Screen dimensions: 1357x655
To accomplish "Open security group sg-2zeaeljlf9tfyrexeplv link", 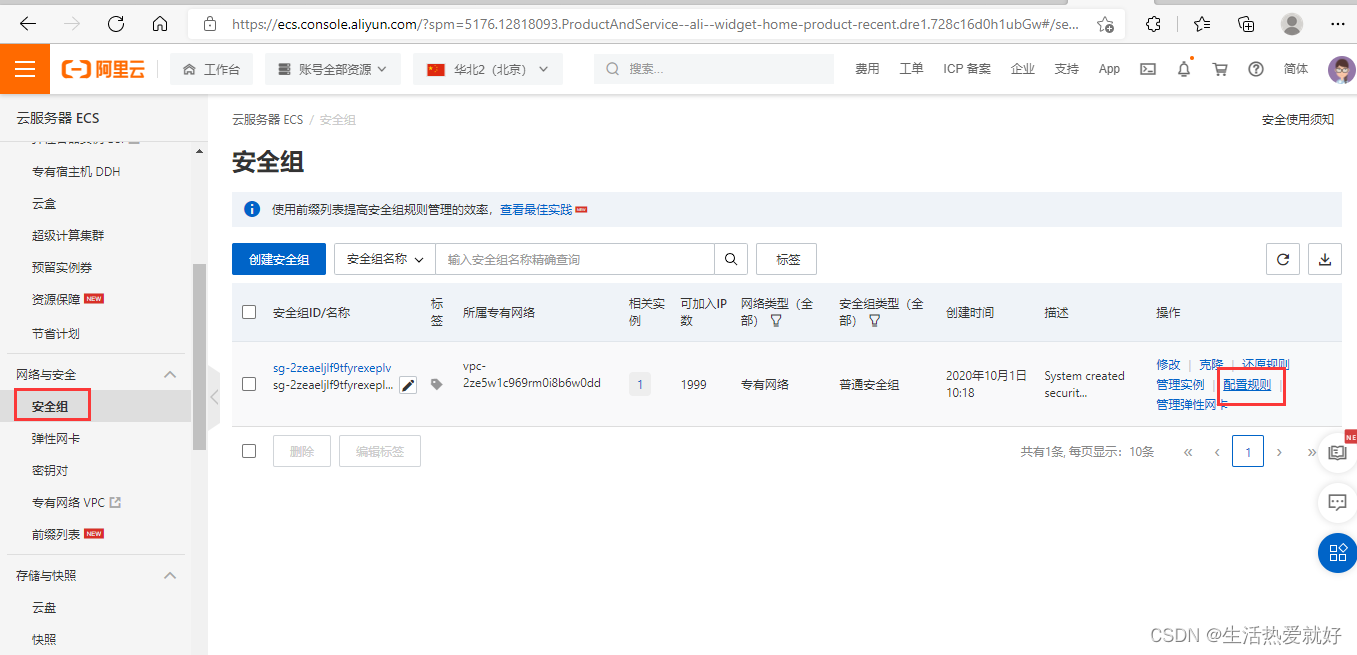I will coord(332,367).
